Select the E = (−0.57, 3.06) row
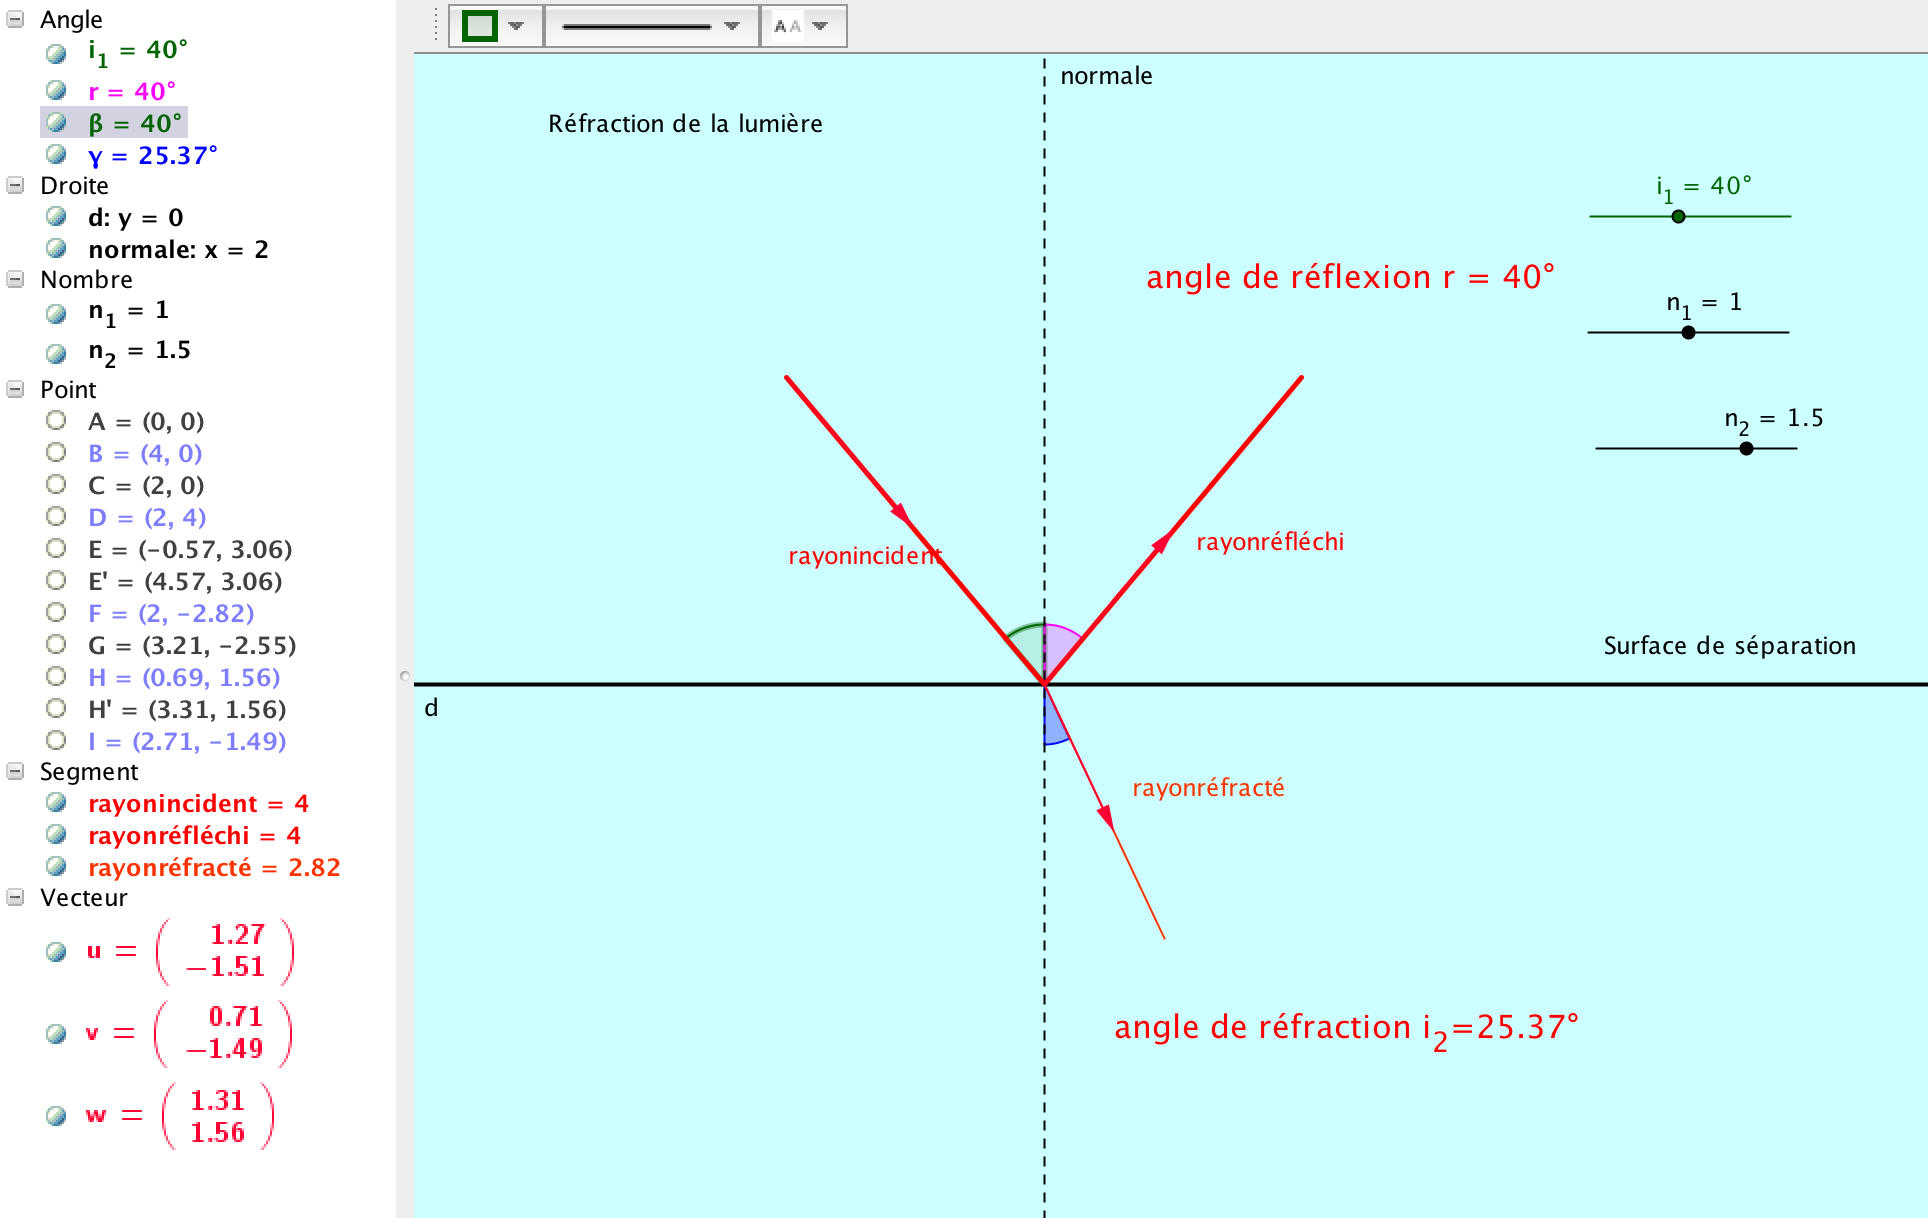The width and height of the screenshot is (1928, 1218). [190, 549]
